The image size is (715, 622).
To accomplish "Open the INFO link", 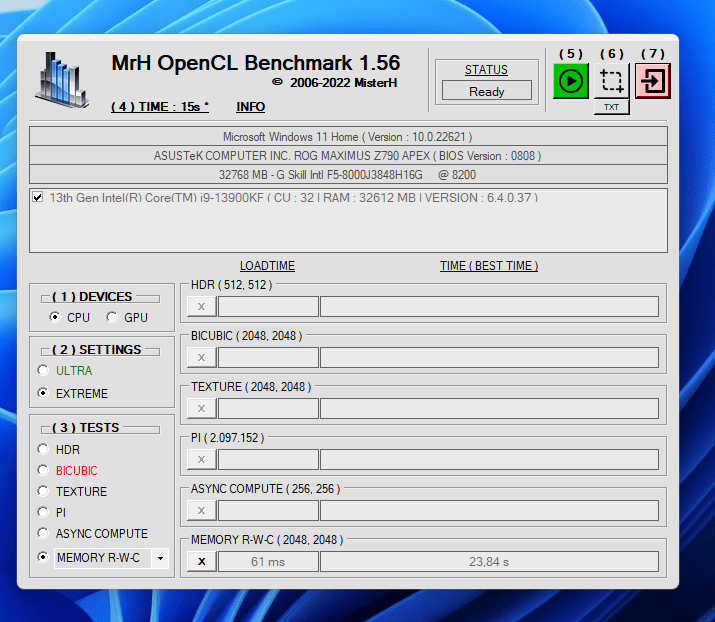I will tap(250, 107).
